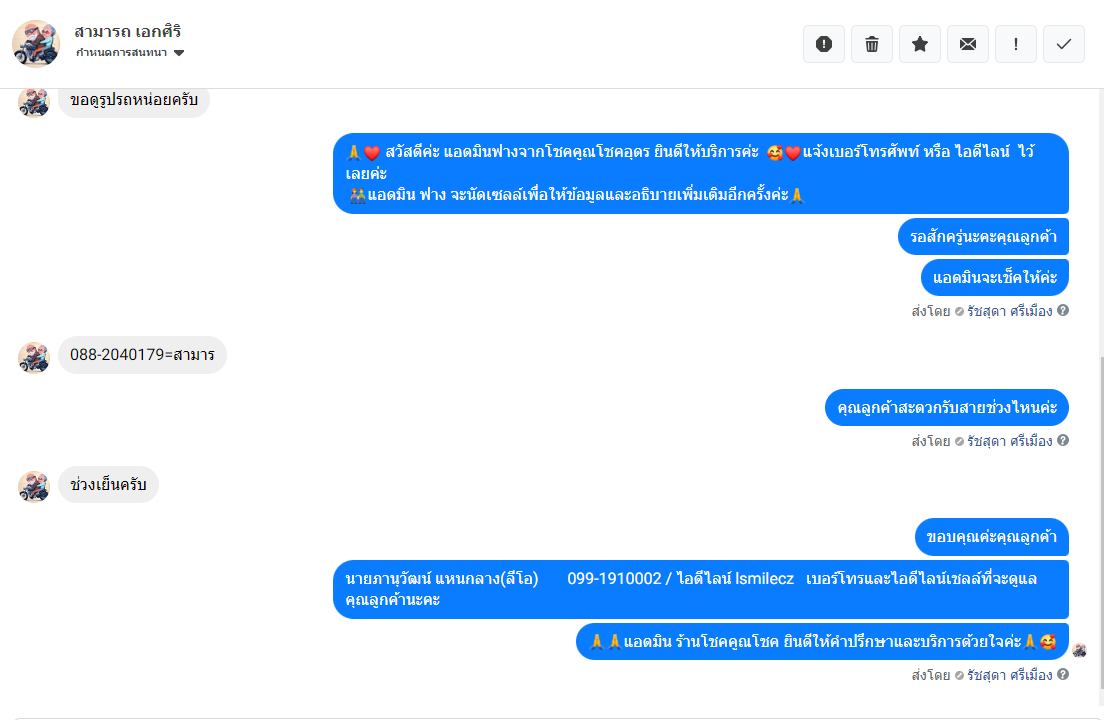The width and height of the screenshot is (1104, 720).
Task: Select the message with 099-1910002 contact info
Action: click(701, 589)
